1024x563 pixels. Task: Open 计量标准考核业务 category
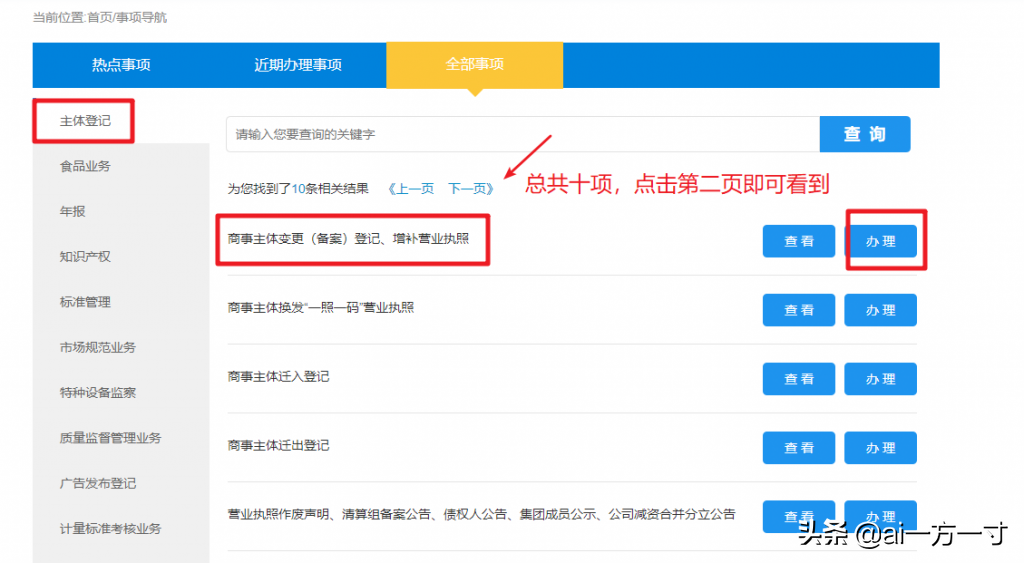click(110, 528)
